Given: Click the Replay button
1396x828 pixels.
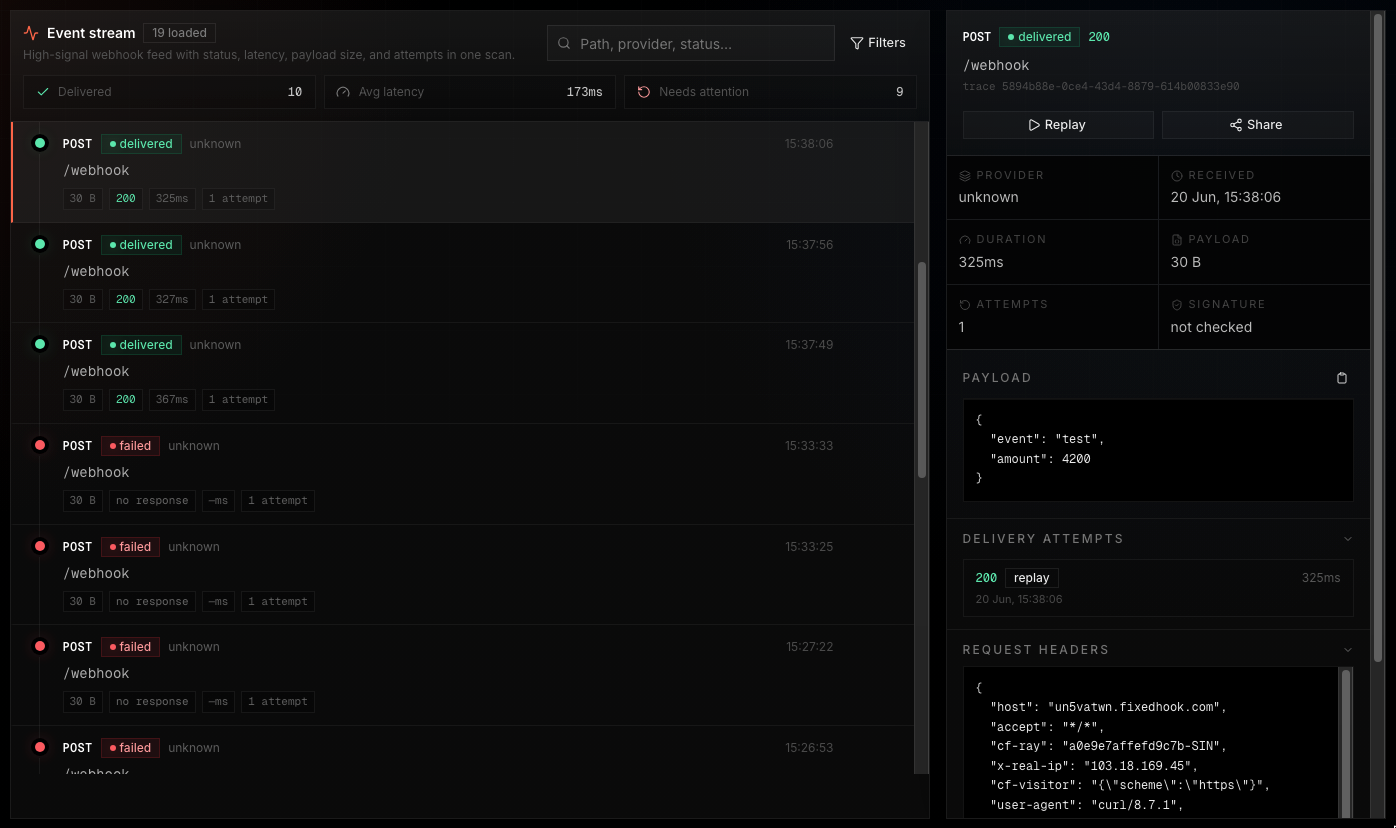Looking at the screenshot, I should (1058, 125).
